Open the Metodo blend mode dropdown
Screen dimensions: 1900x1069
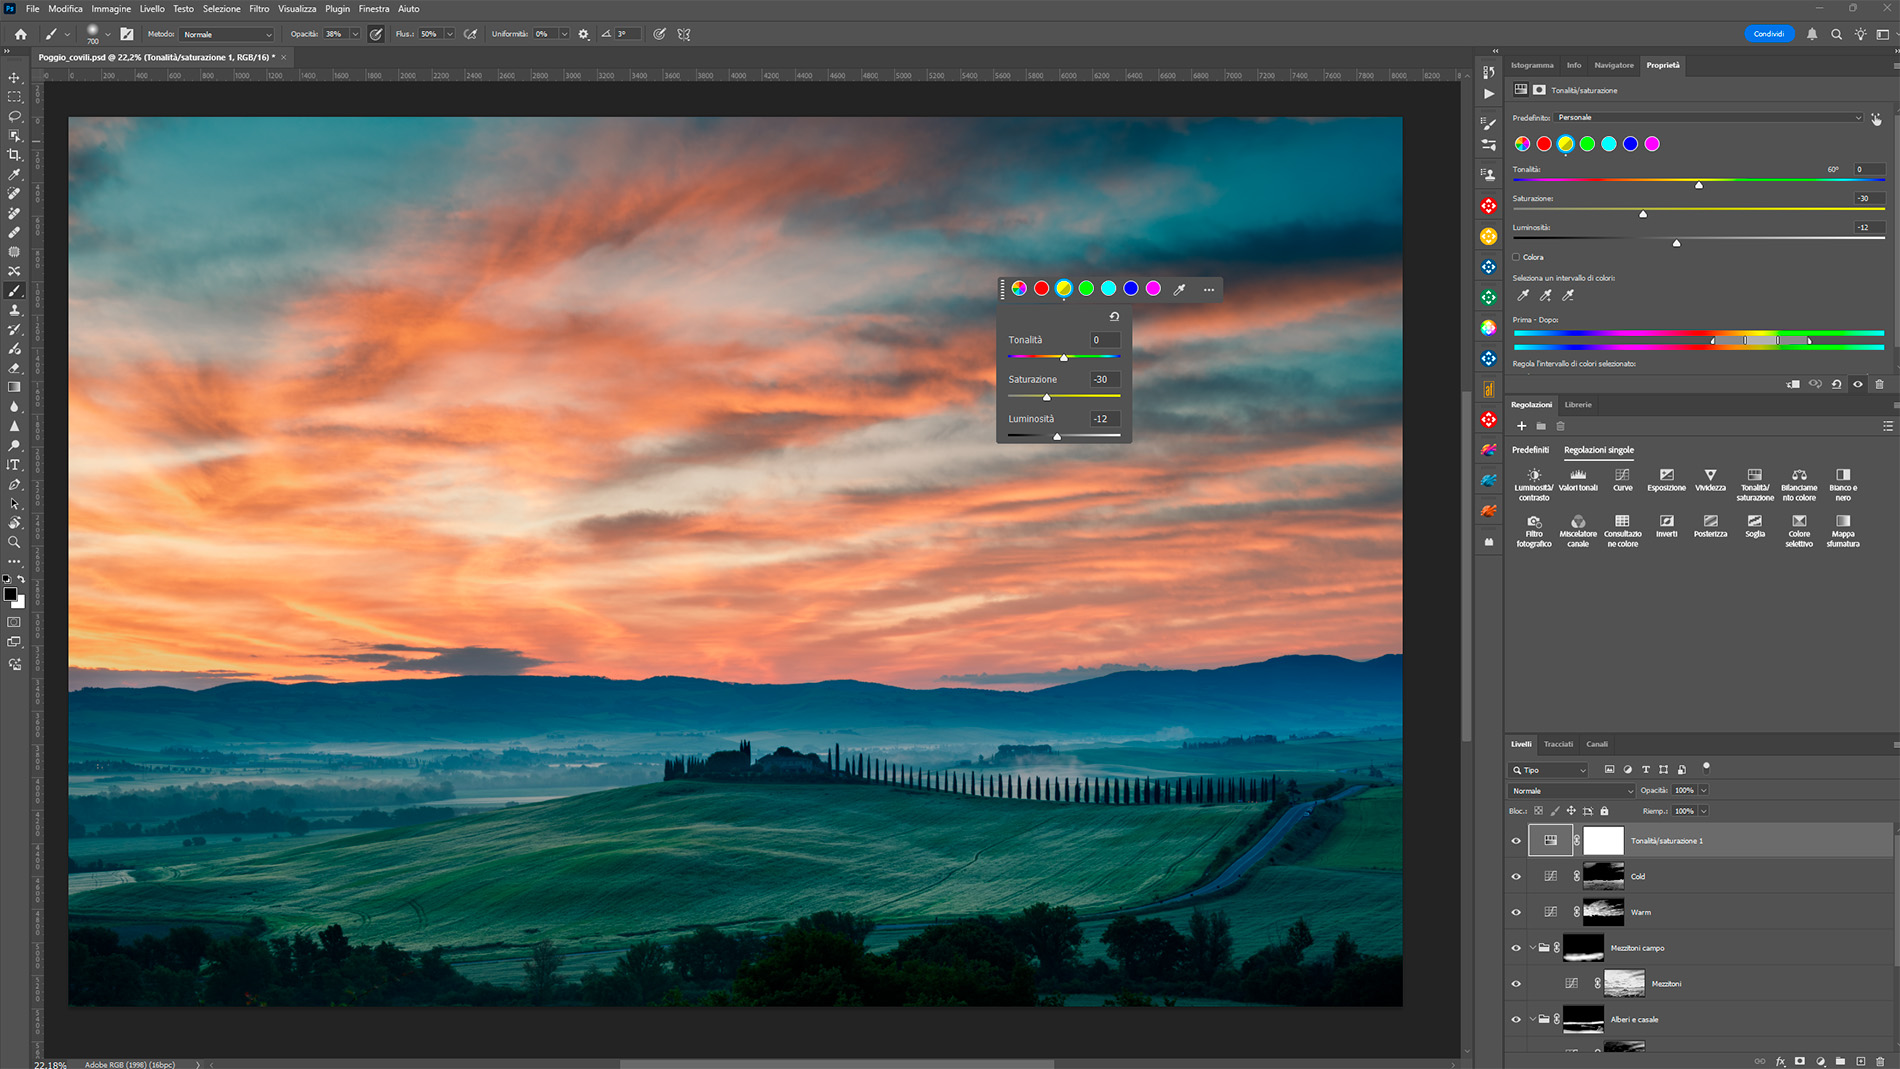(x=227, y=34)
